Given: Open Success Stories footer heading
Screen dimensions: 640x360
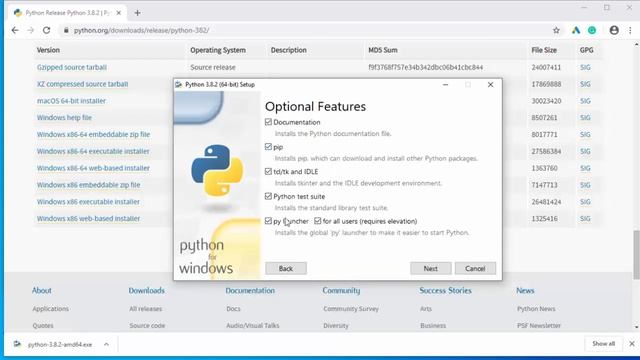Looking at the screenshot, I should pos(445,290).
